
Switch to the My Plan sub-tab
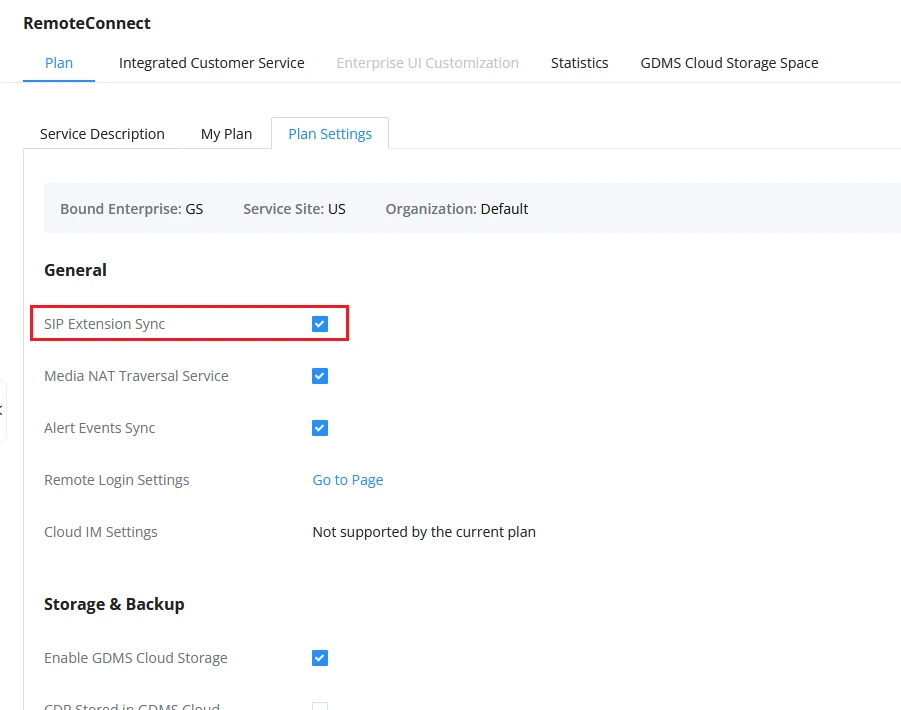point(226,134)
